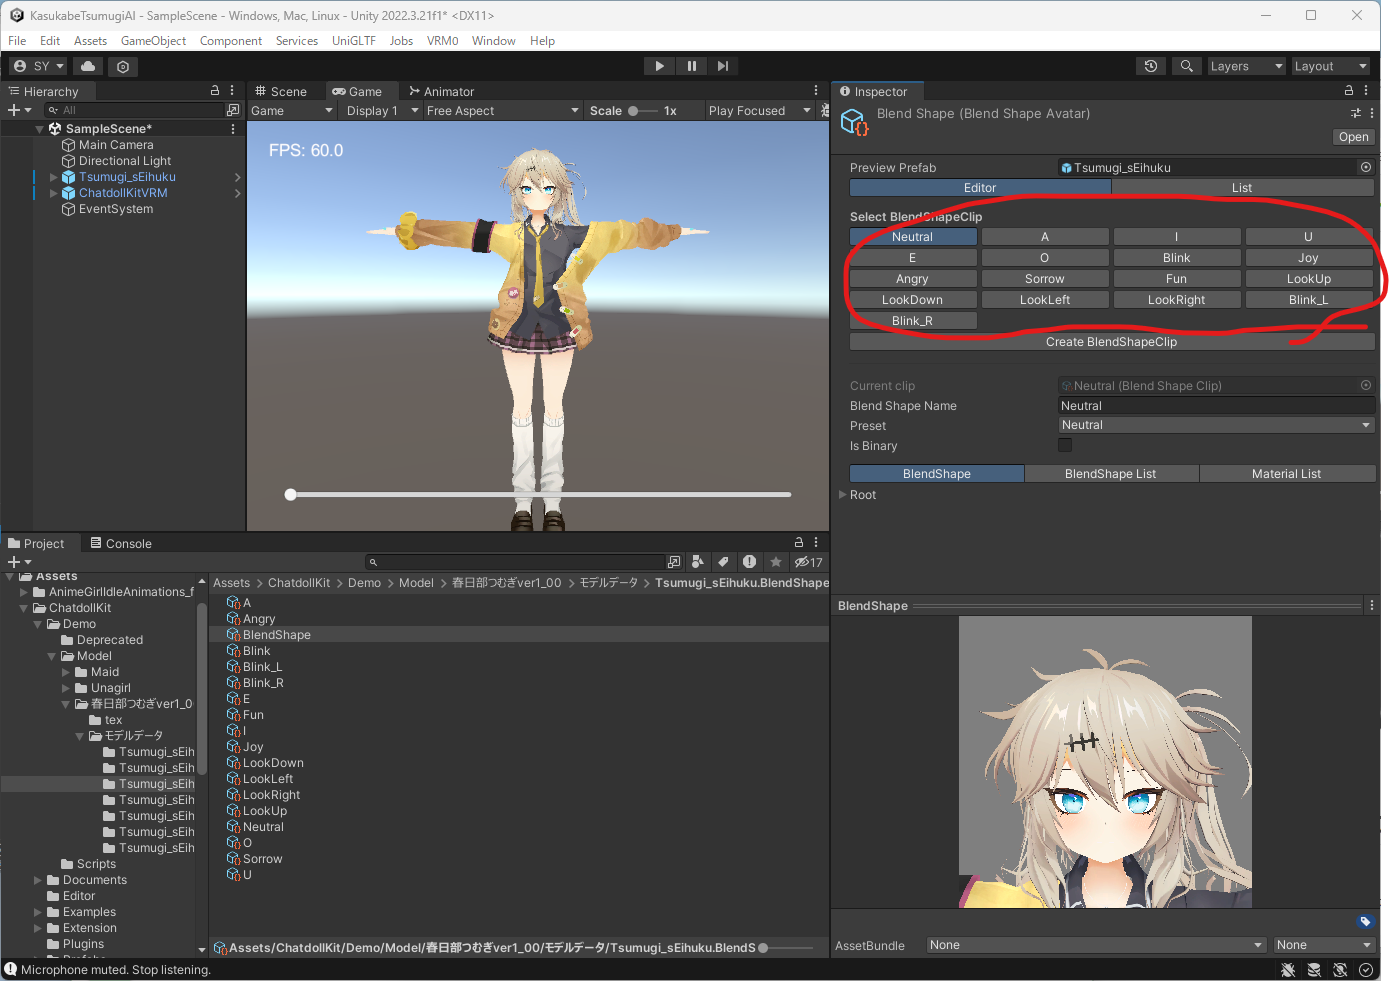Screen dimensions: 1390x981
Task: Switch to the Scene tab
Action: click(x=281, y=91)
